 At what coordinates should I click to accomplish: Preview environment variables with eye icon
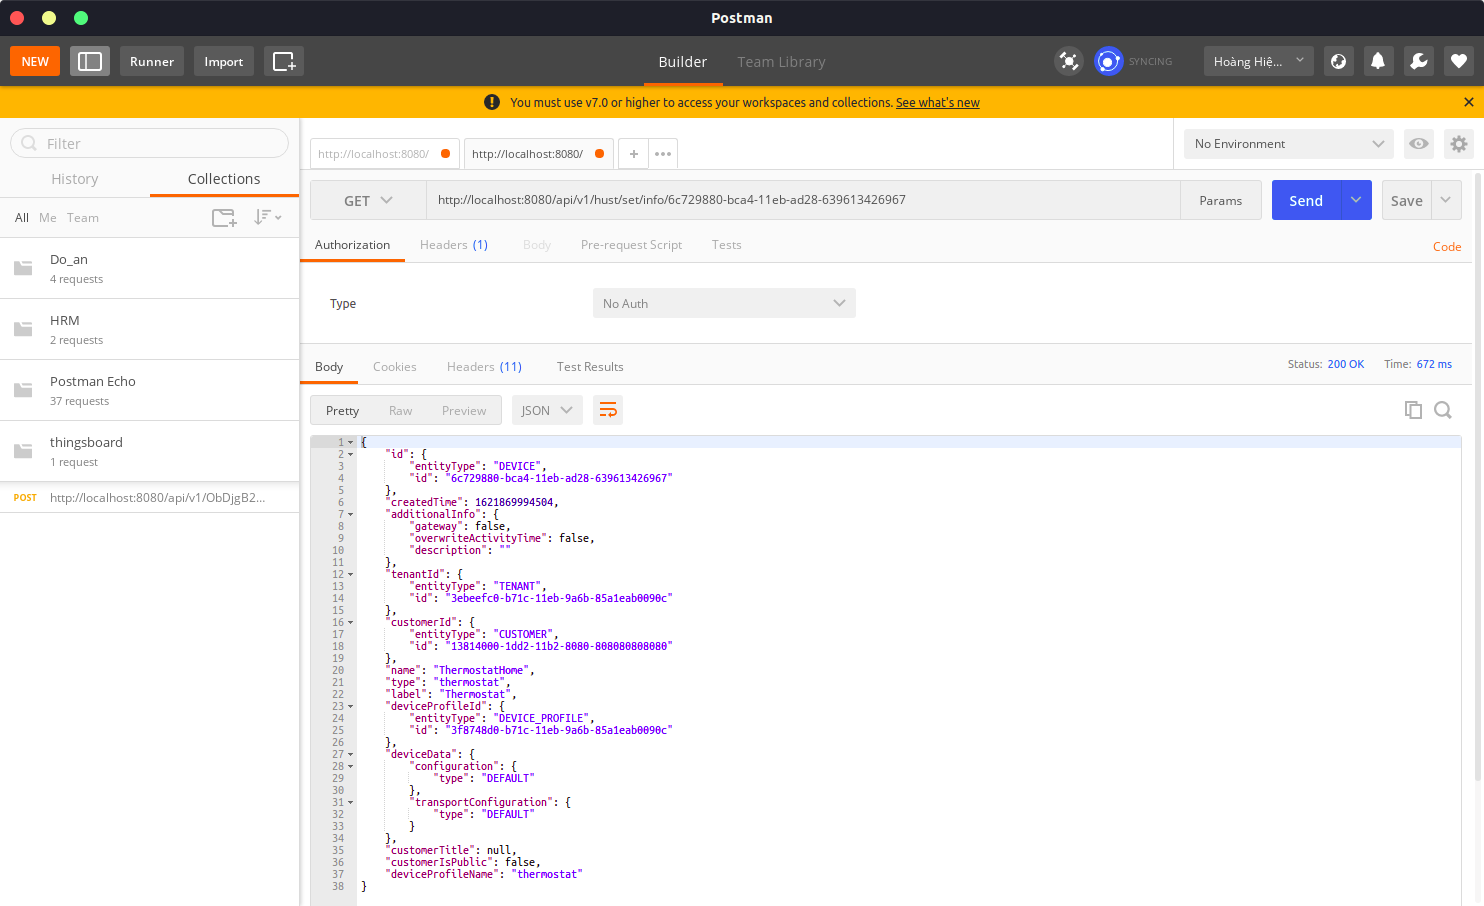point(1418,144)
